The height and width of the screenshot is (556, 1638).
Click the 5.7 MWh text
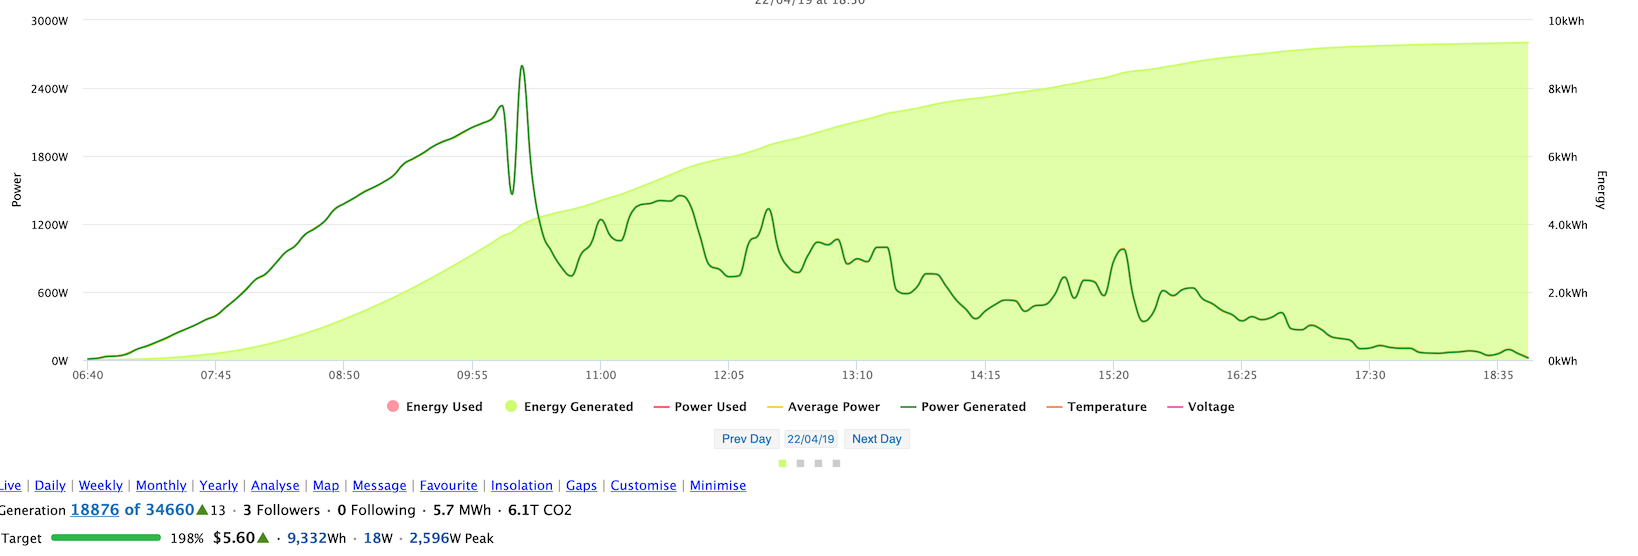pos(462,510)
